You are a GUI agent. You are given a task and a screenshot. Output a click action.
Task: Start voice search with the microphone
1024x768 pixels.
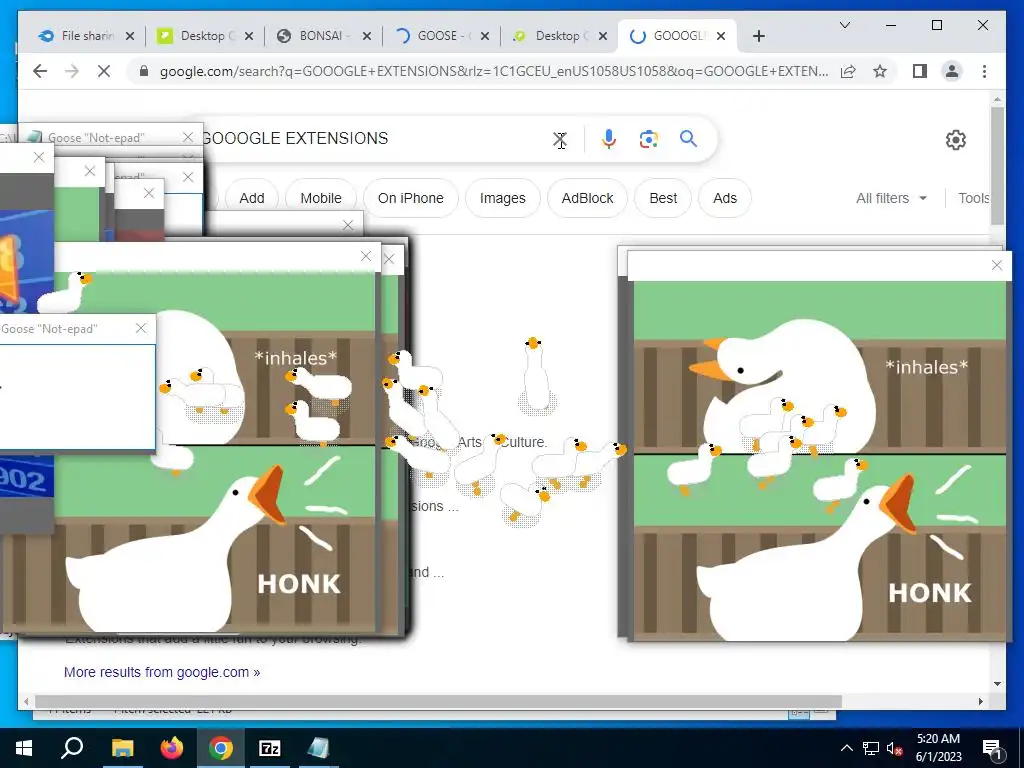pos(609,139)
